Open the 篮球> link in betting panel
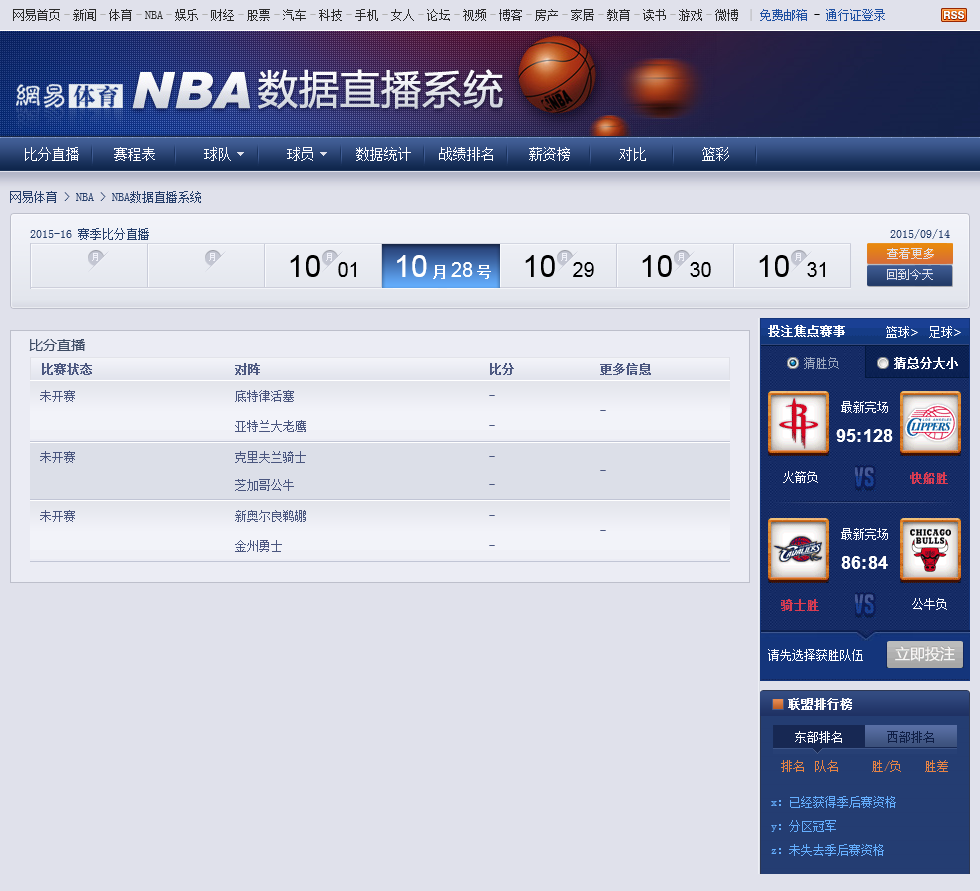The height and width of the screenshot is (891, 980). coord(901,332)
